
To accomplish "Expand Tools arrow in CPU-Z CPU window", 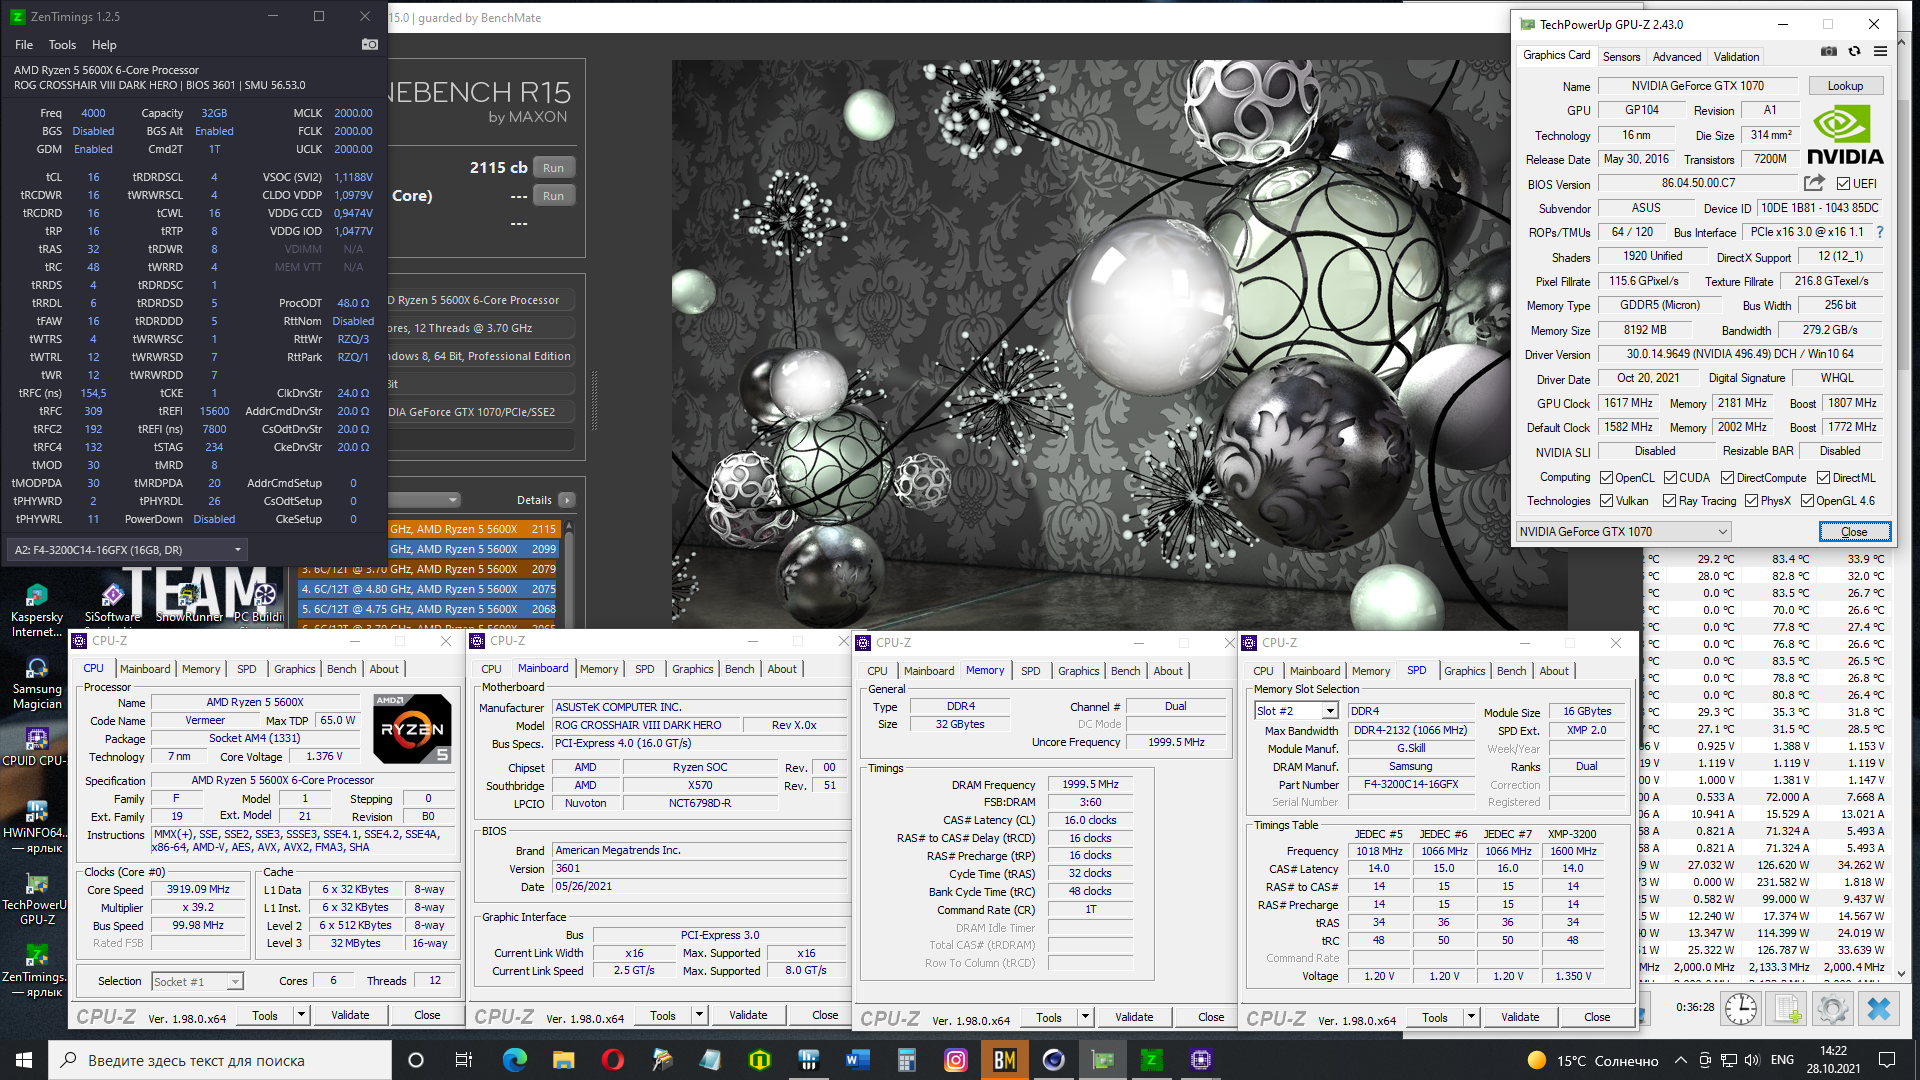I will click(x=300, y=1015).
